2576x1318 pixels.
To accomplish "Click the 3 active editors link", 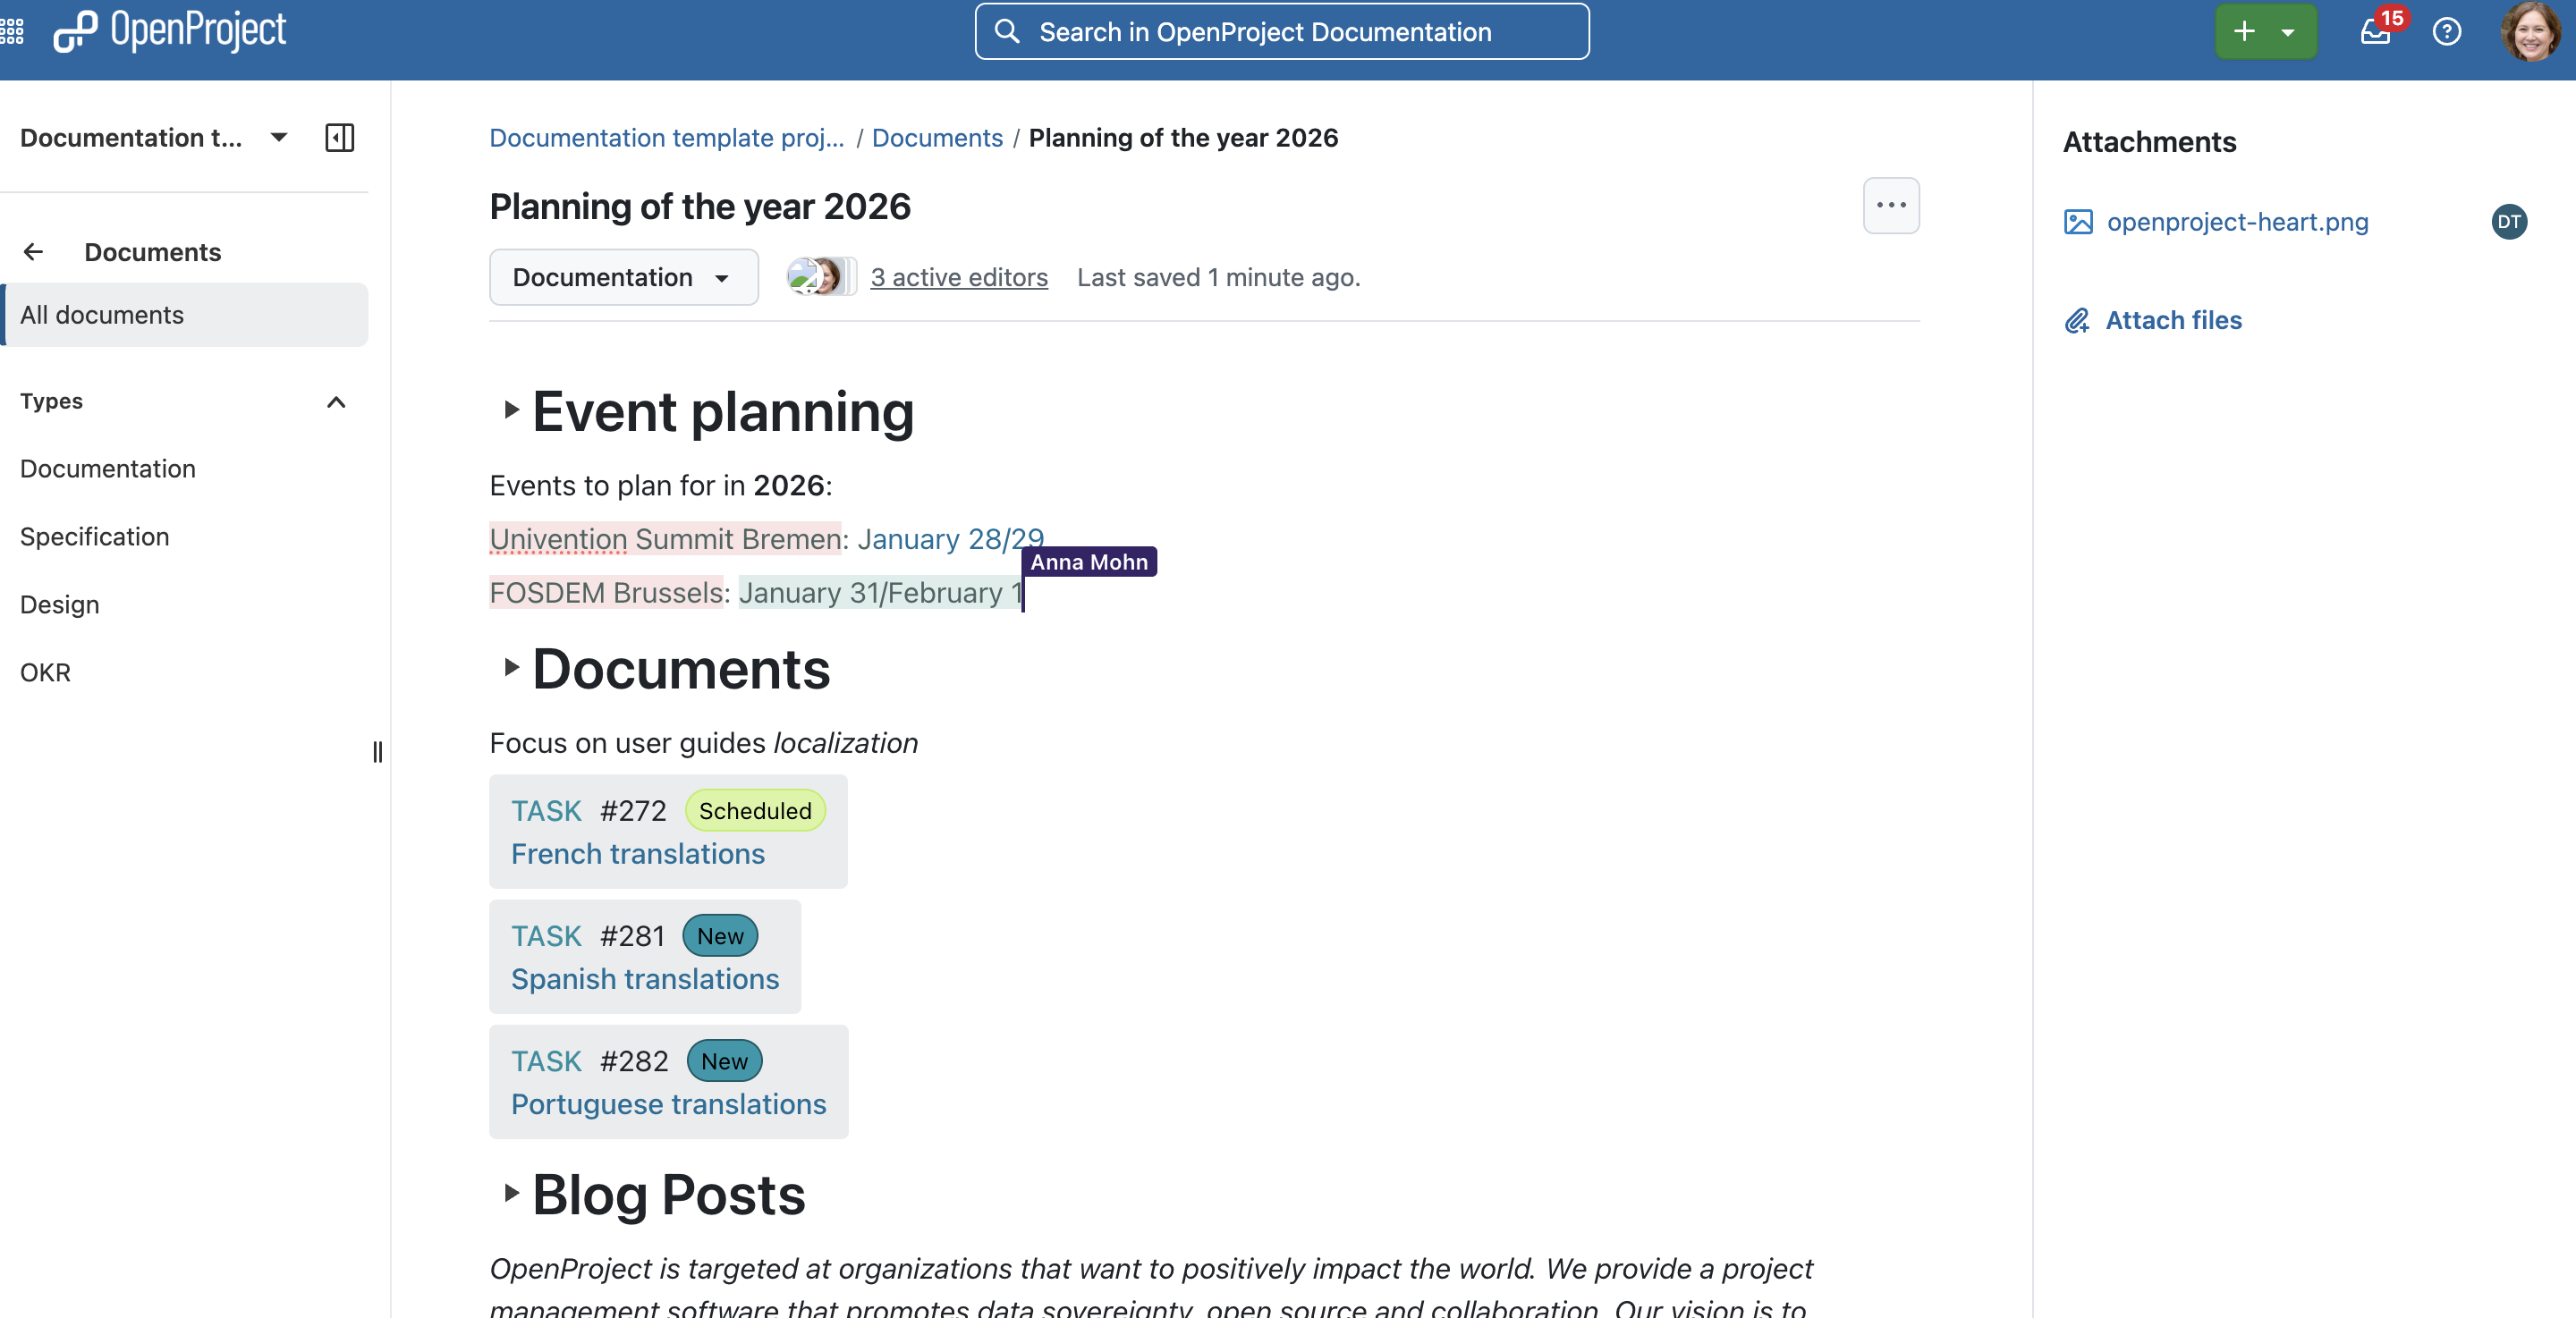I will pyautogui.click(x=958, y=277).
